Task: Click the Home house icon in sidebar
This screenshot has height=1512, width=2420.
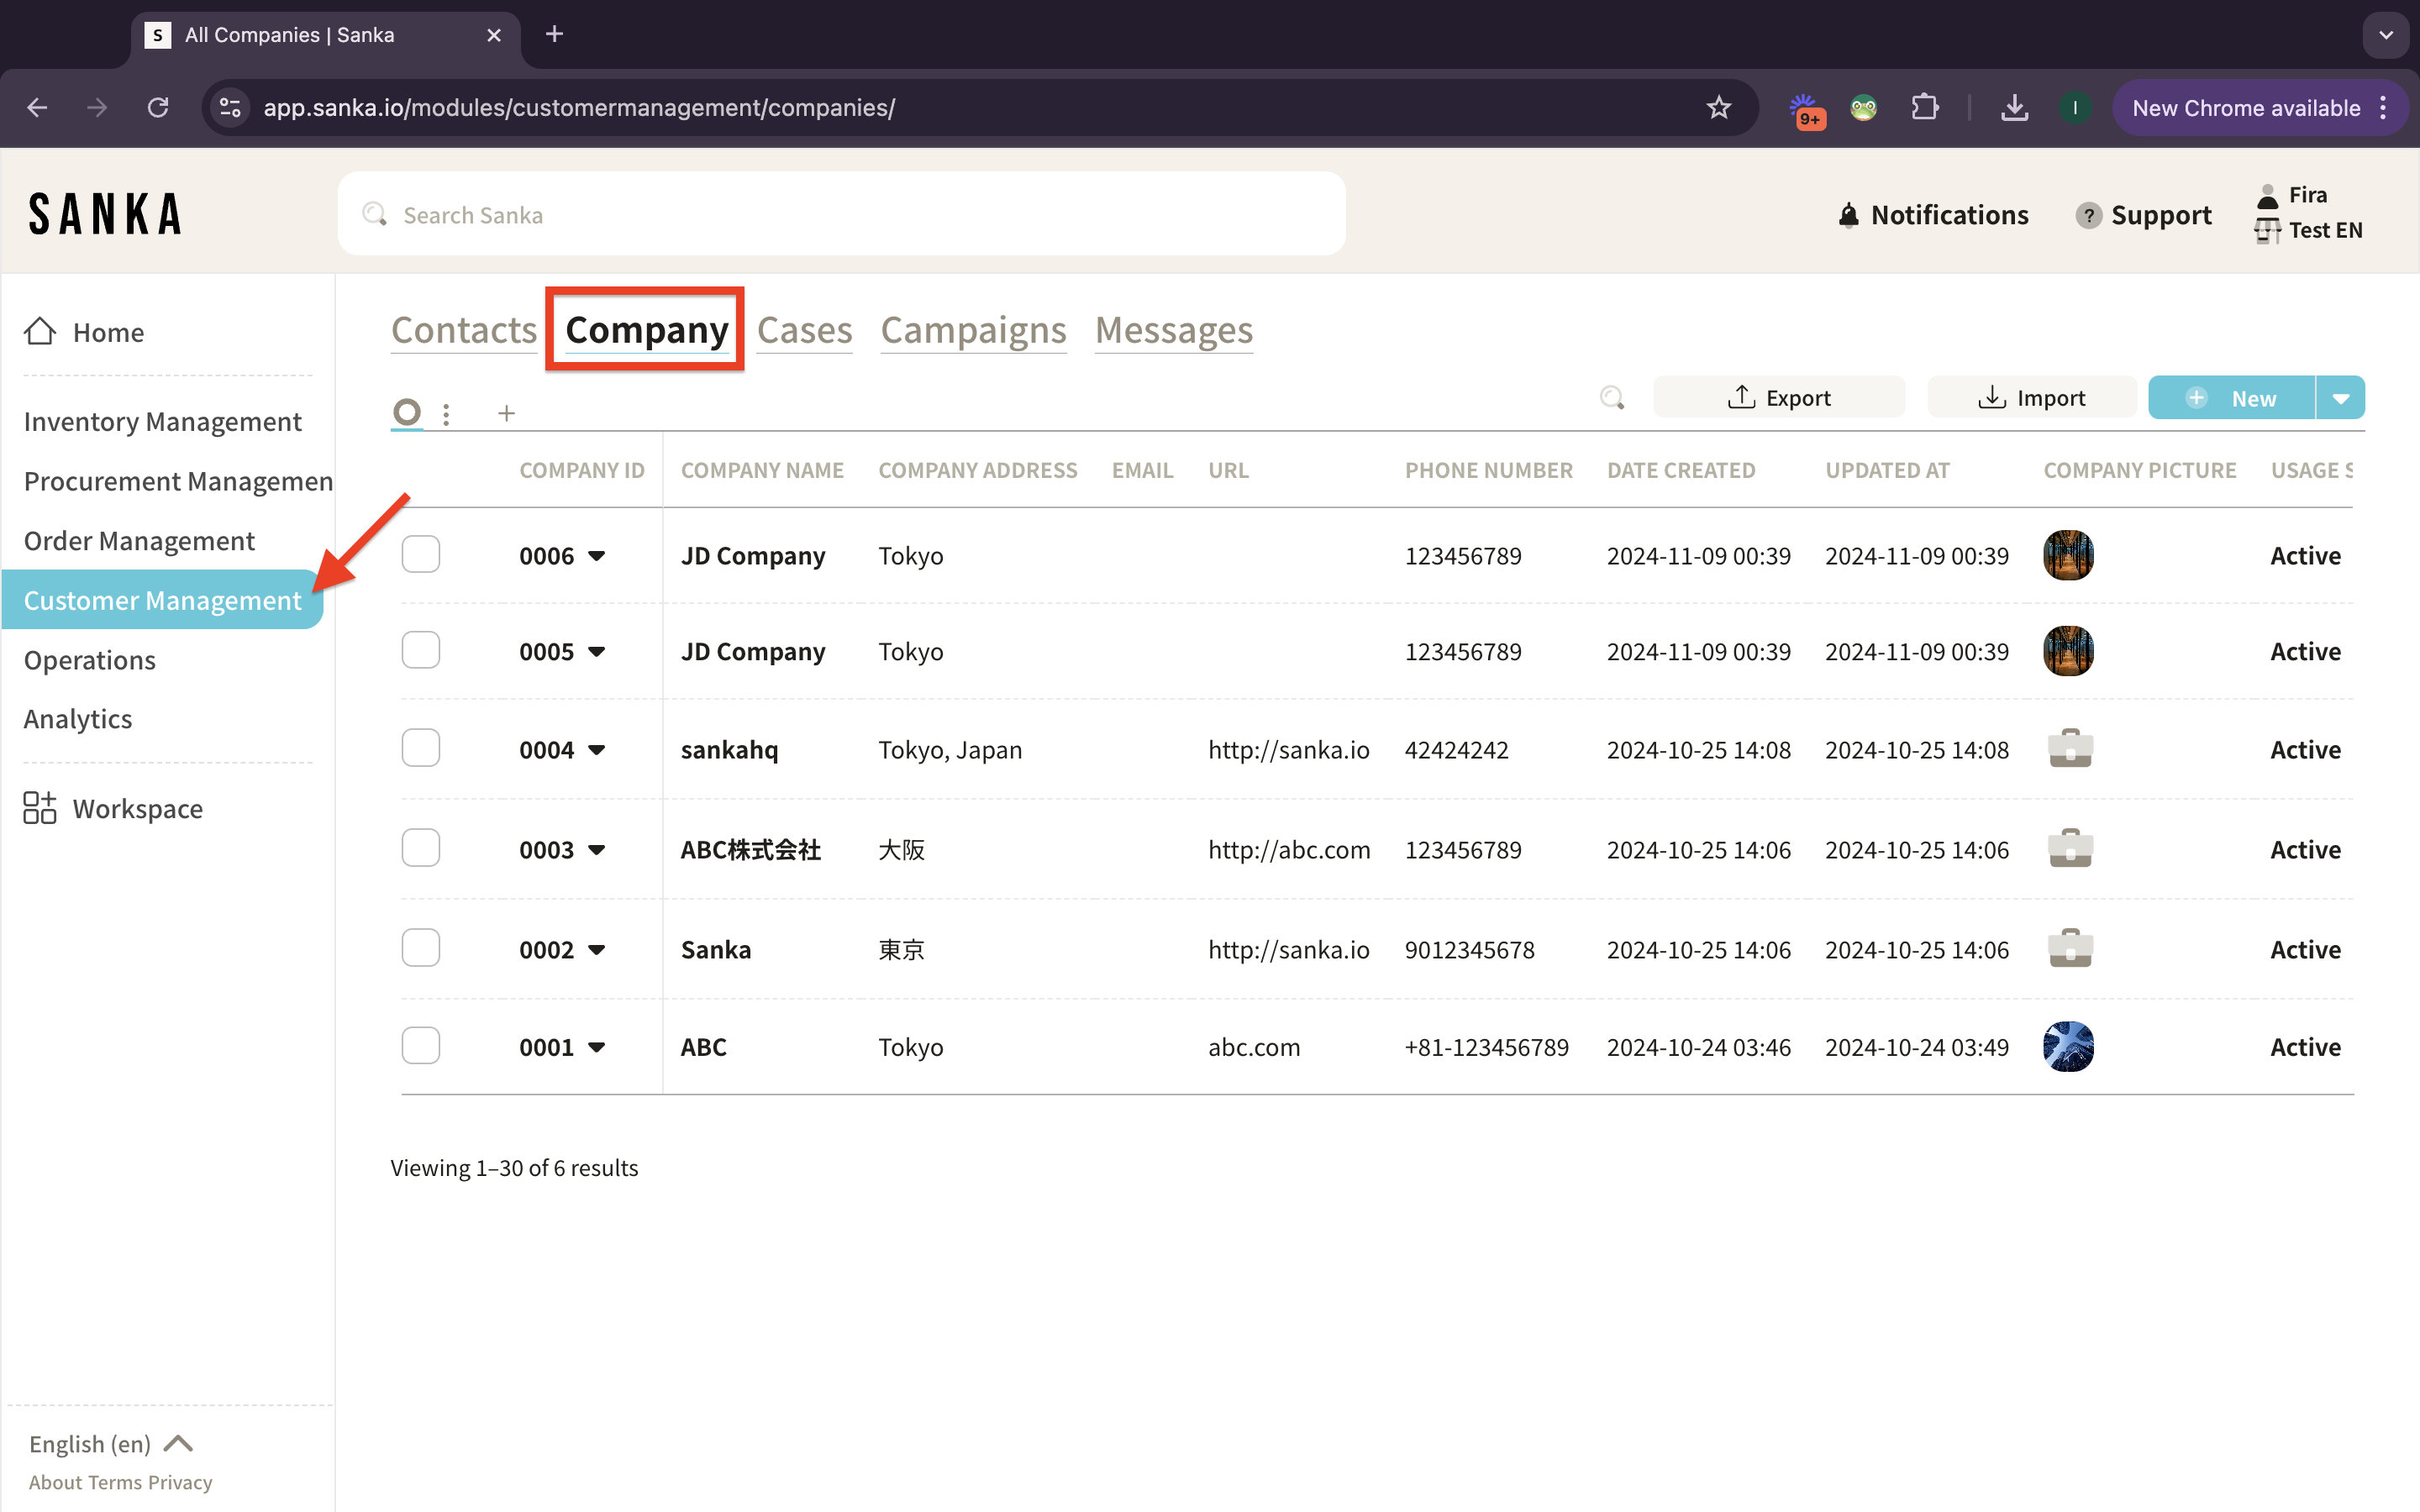Action: pyautogui.click(x=40, y=331)
